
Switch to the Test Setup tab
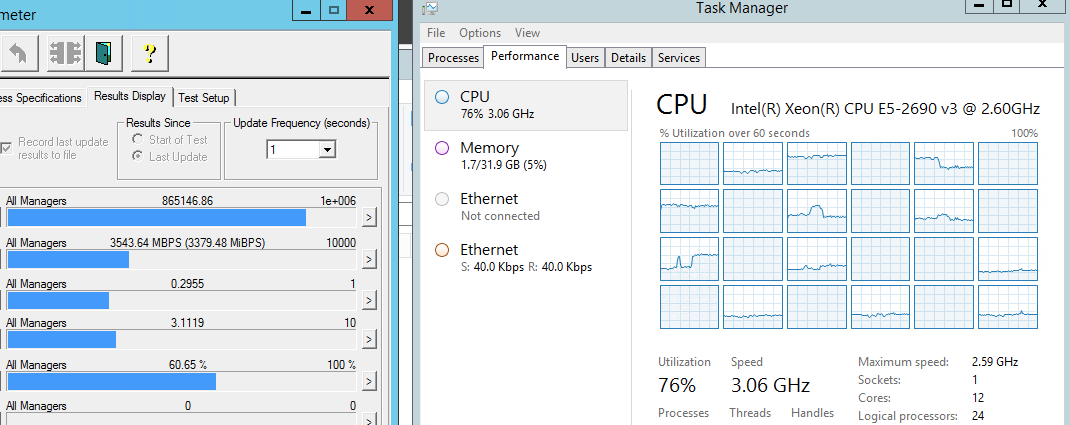pos(204,97)
